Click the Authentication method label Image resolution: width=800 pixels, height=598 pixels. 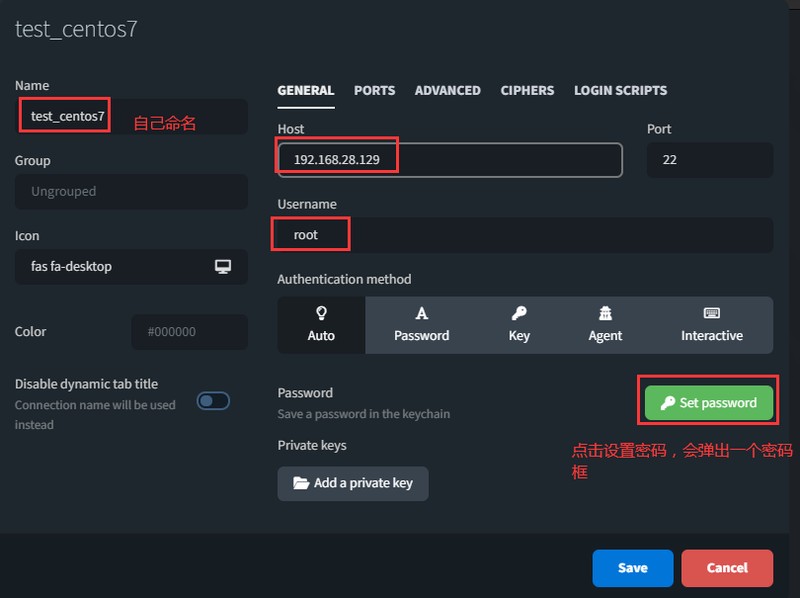point(344,280)
